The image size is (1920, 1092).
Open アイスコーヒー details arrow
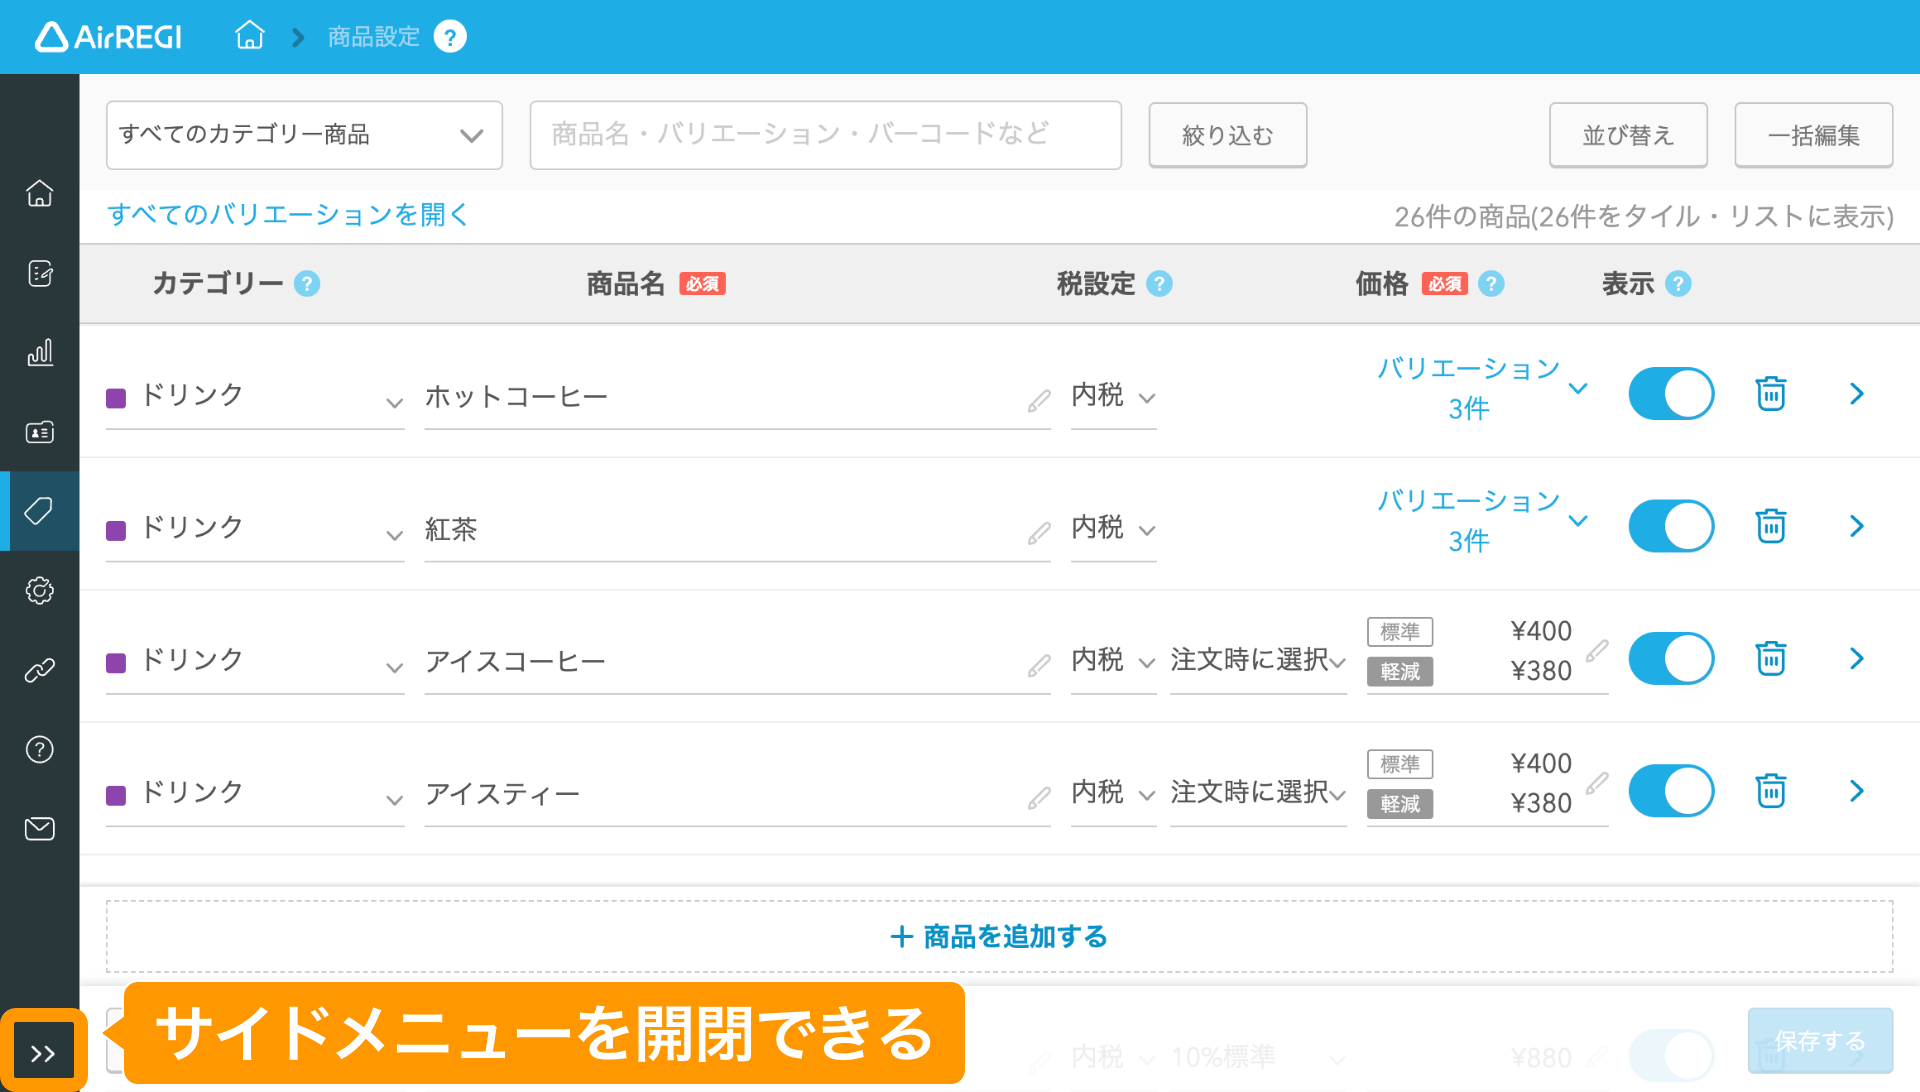tap(1857, 659)
